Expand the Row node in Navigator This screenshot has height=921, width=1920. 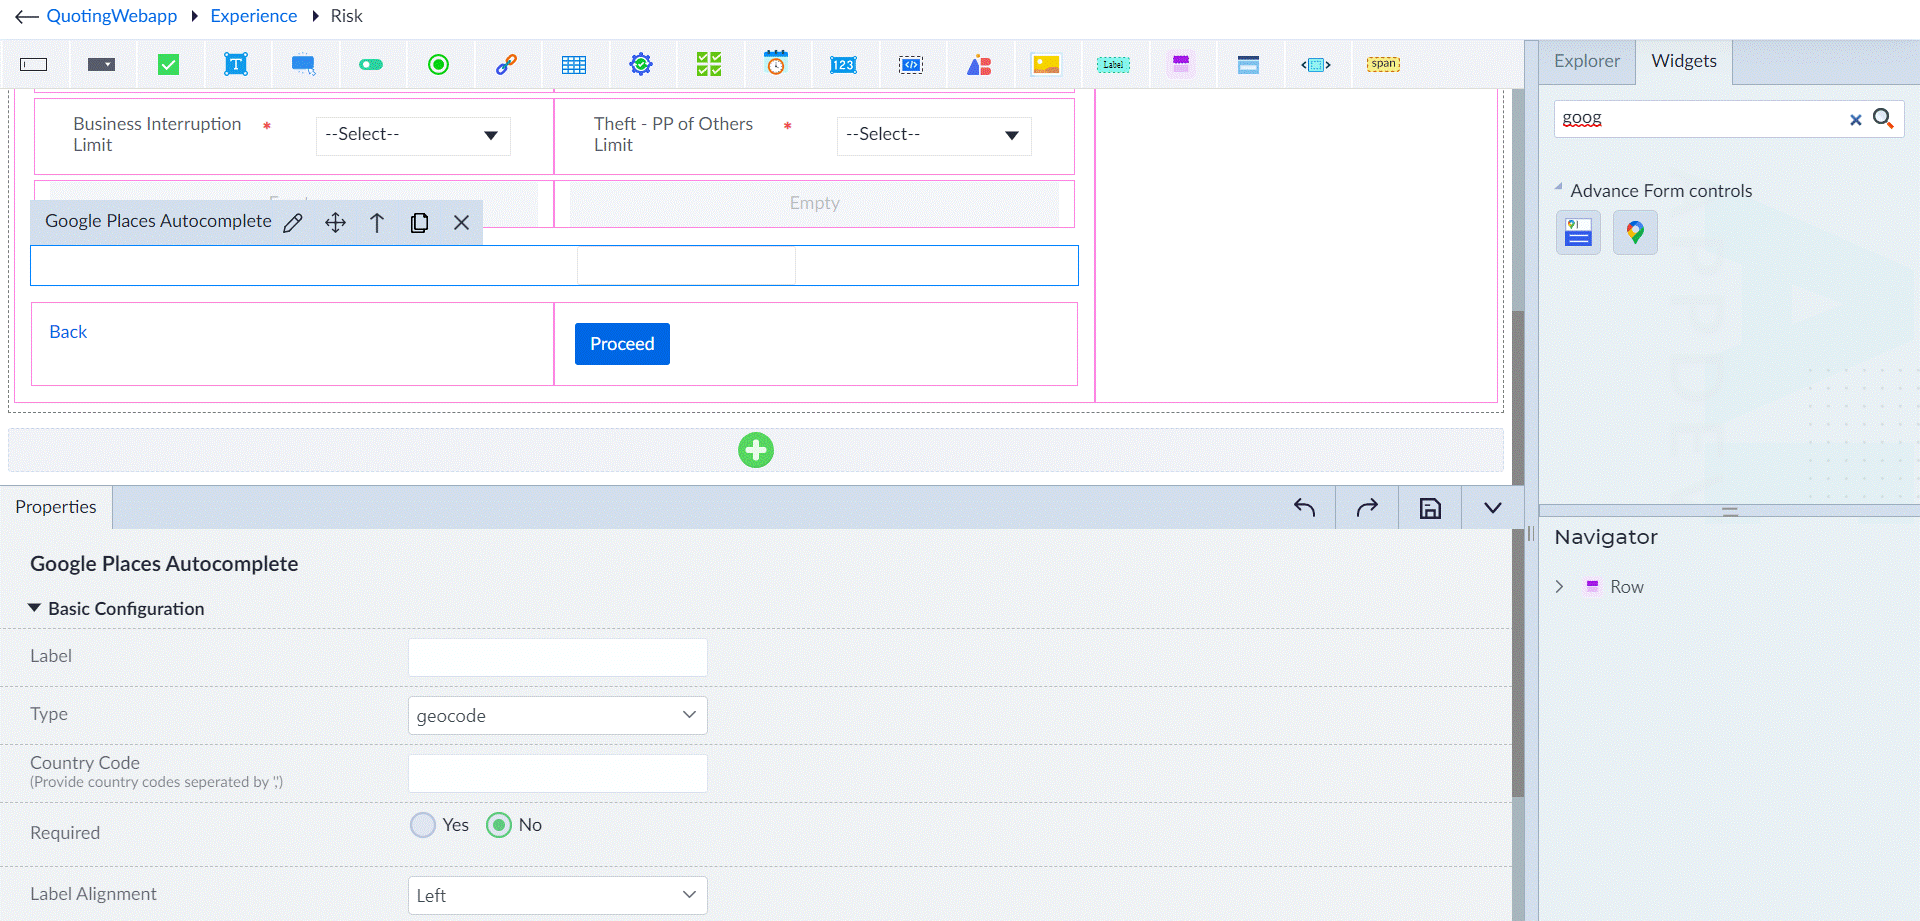pos(1559,587)
